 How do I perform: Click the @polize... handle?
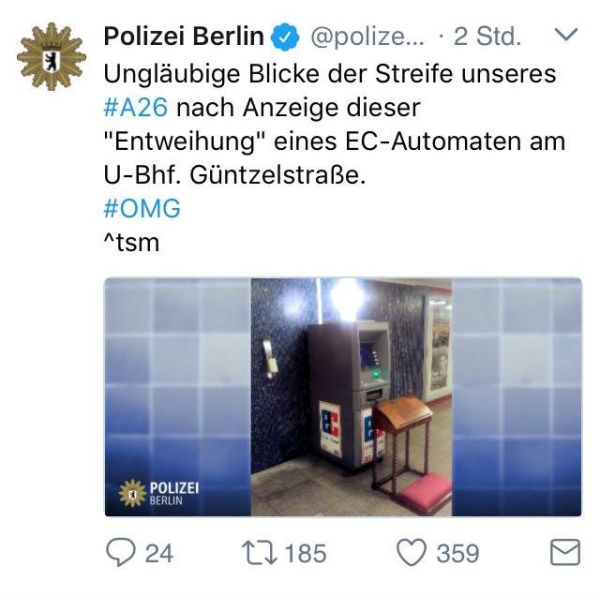click(x=367, y=37)
